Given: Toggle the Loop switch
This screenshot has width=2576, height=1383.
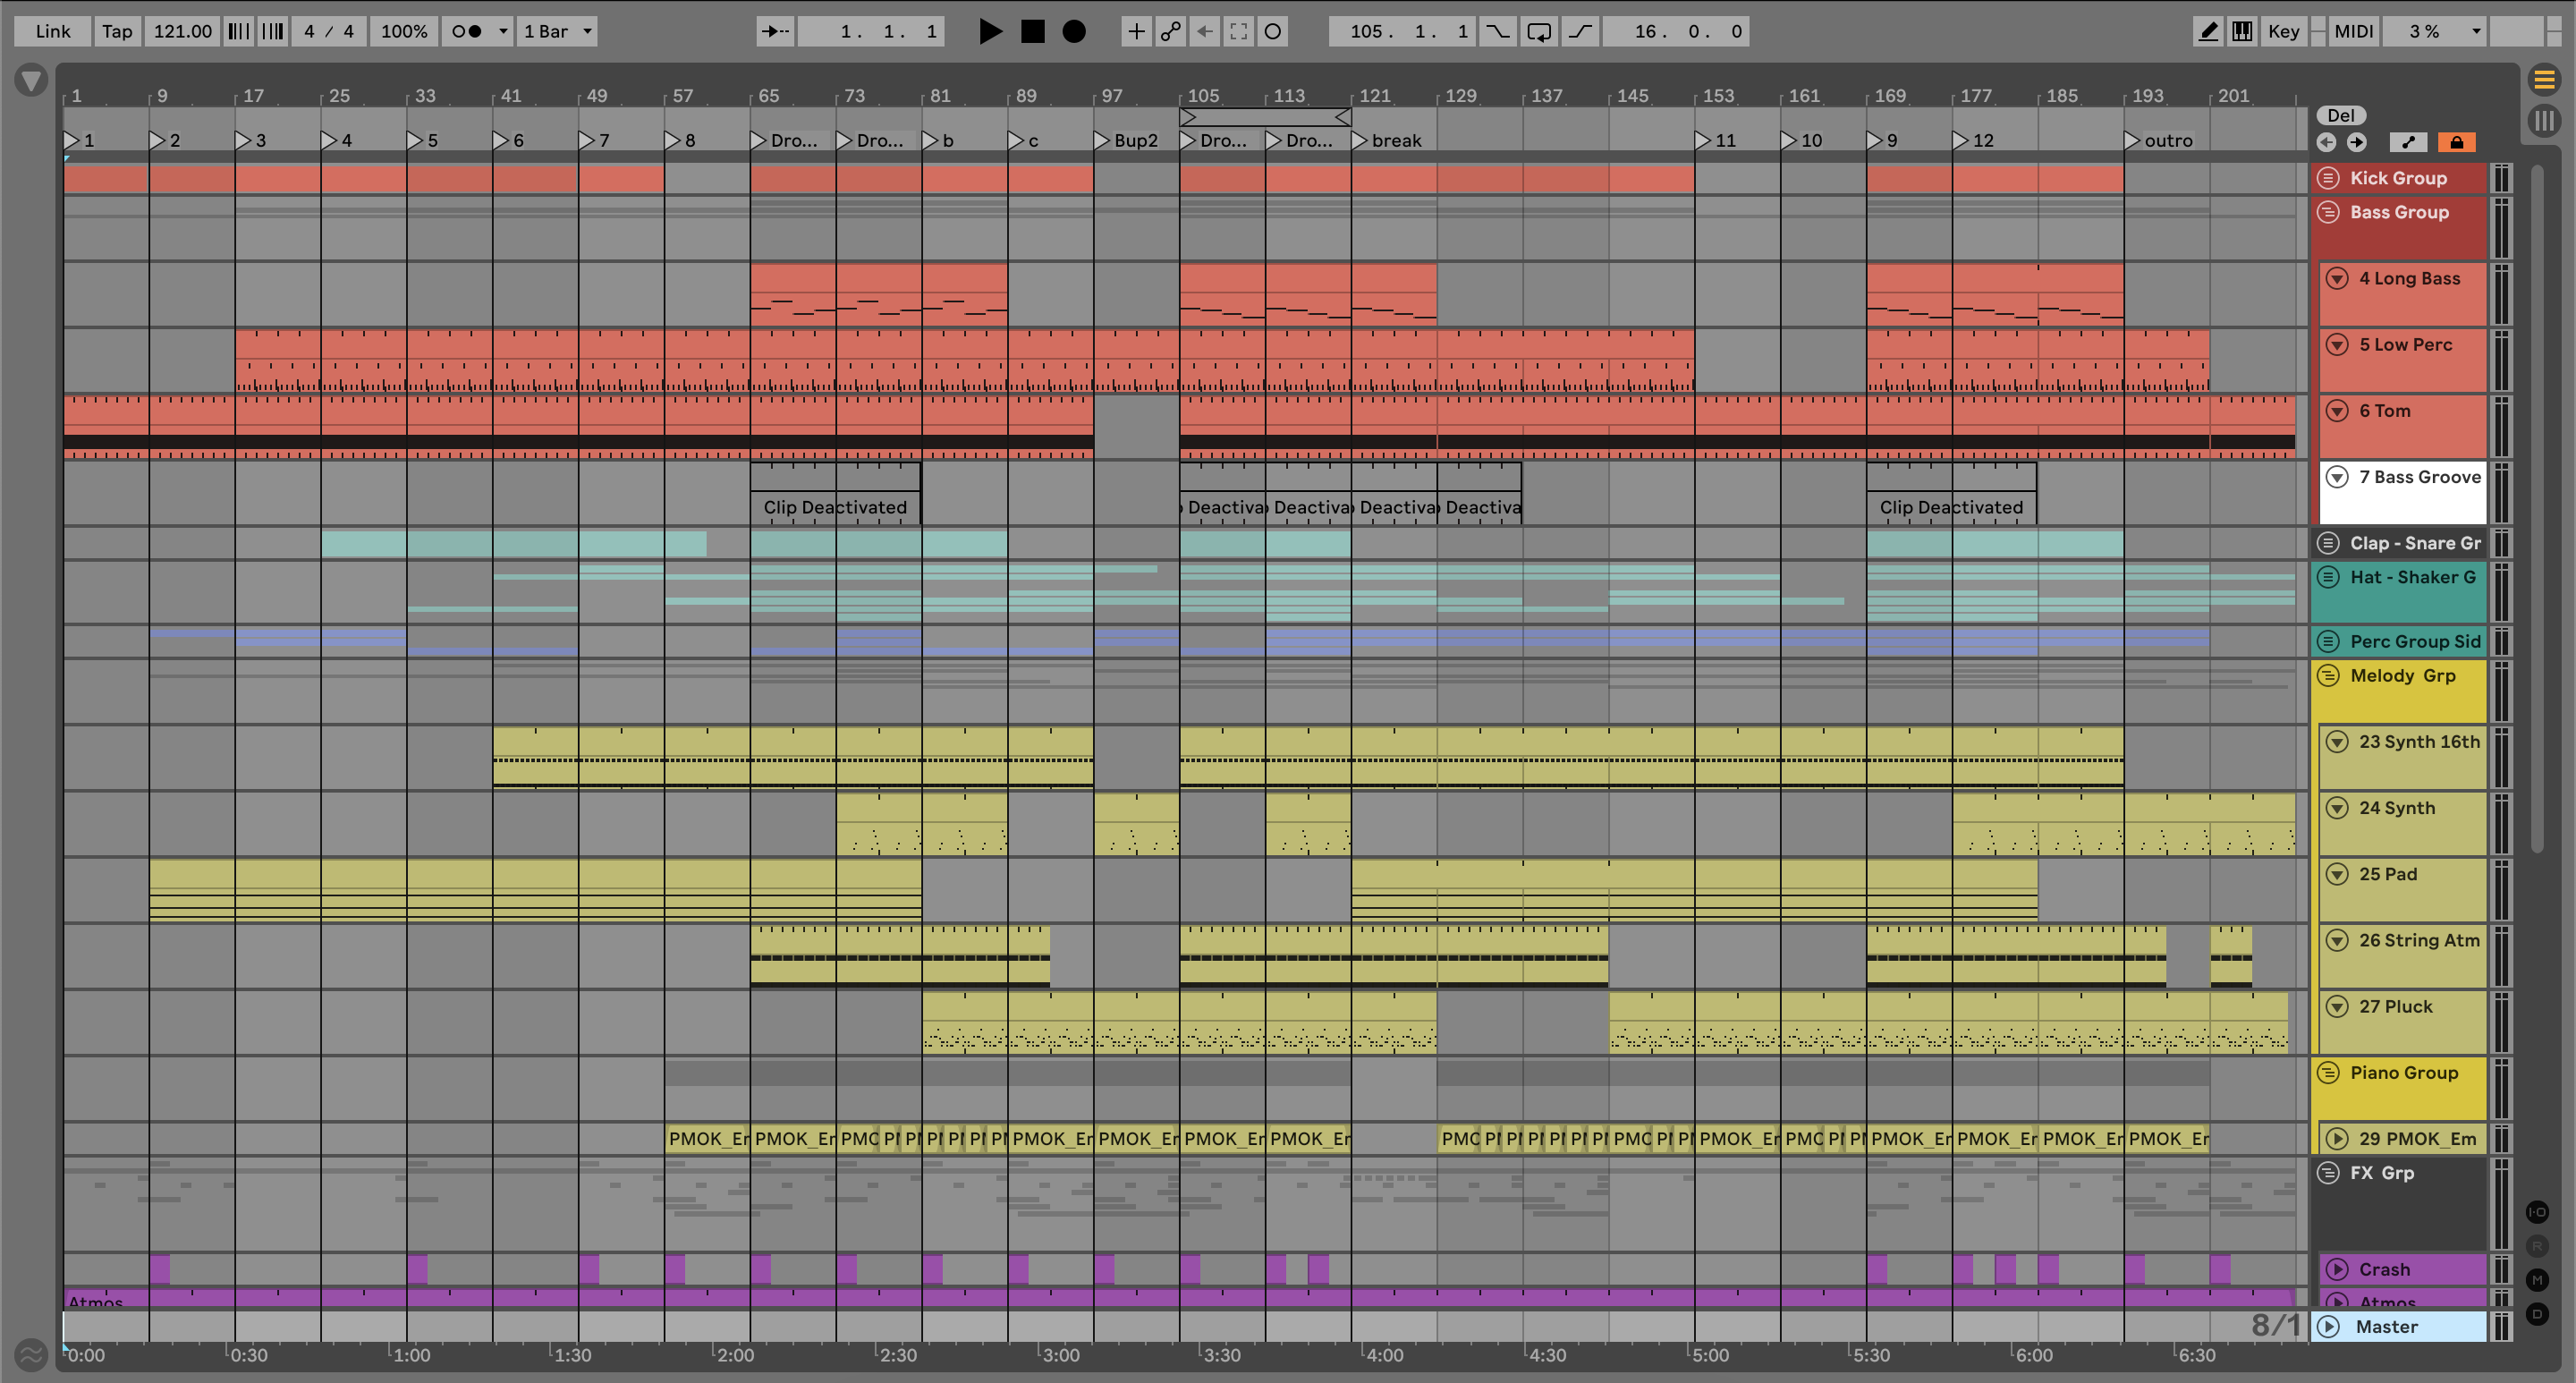Looking at the screenshot, I should [1539, 31].
